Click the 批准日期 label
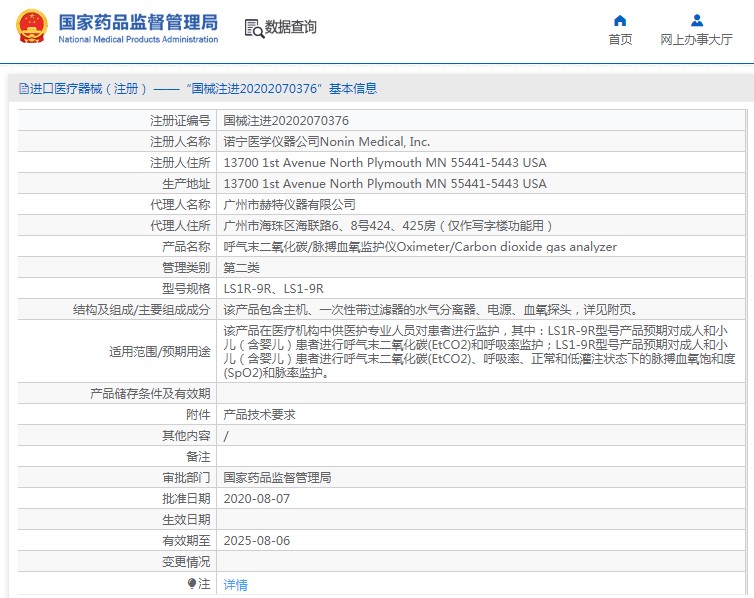754x598 pixels. (186, 498)
